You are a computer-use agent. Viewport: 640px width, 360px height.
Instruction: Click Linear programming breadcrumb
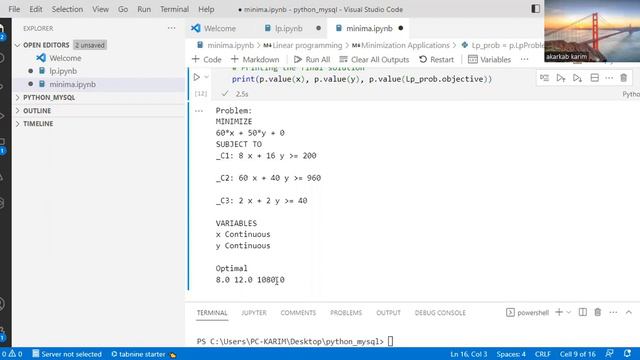click(307, 45)
